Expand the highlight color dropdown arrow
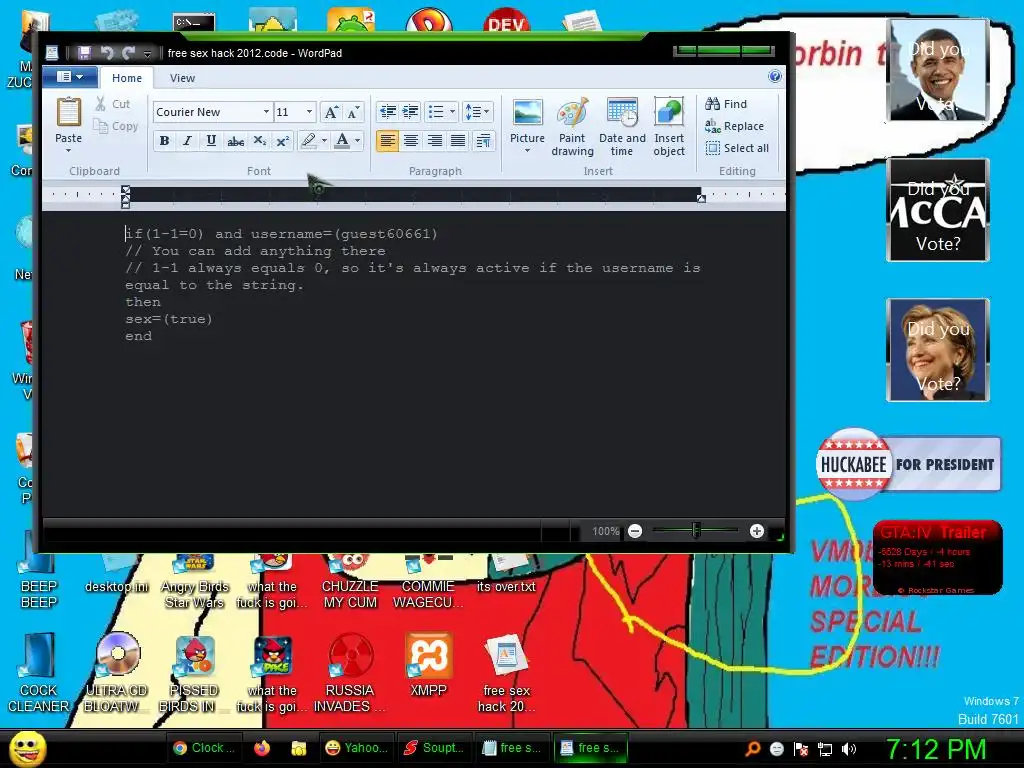This screenshot has width=1024, height=768. [x=324, y=140]
